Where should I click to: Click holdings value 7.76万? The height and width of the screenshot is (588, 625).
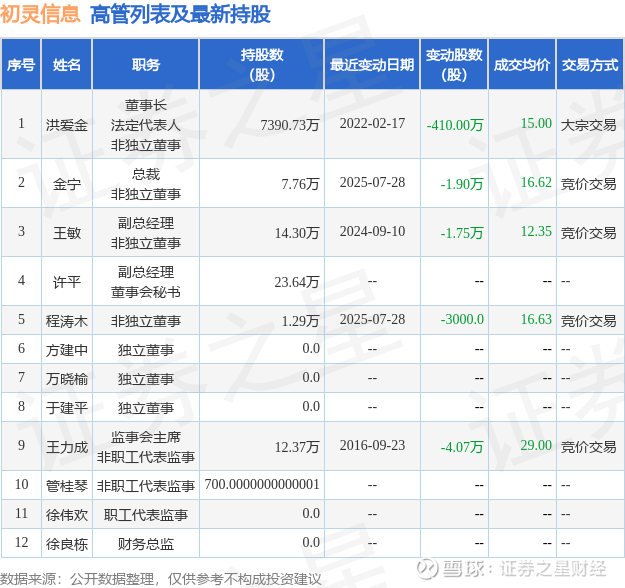(300, 184)
